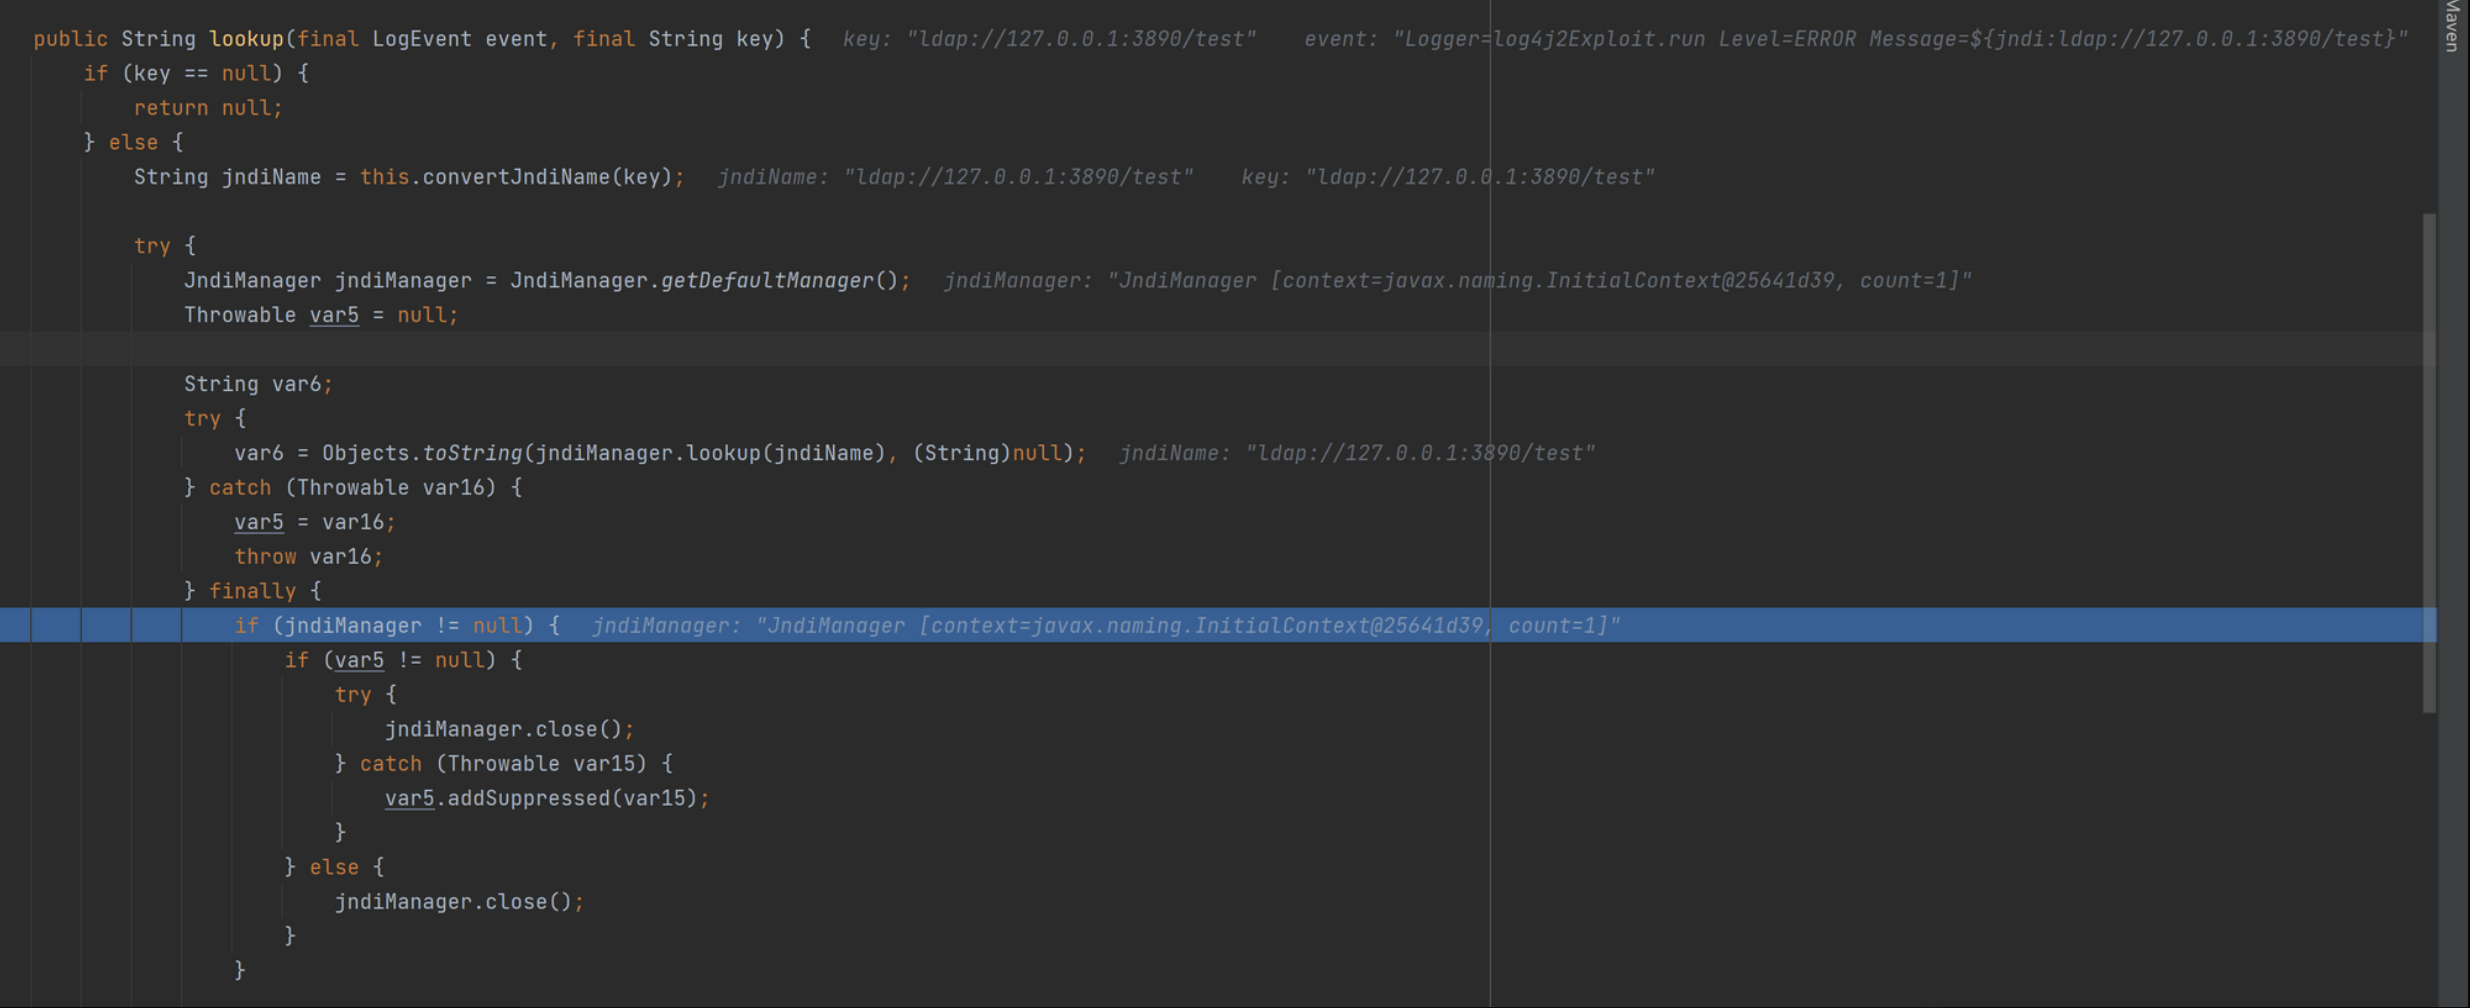Click the LogEvent parameter type in signature

[x=421, y=39]
